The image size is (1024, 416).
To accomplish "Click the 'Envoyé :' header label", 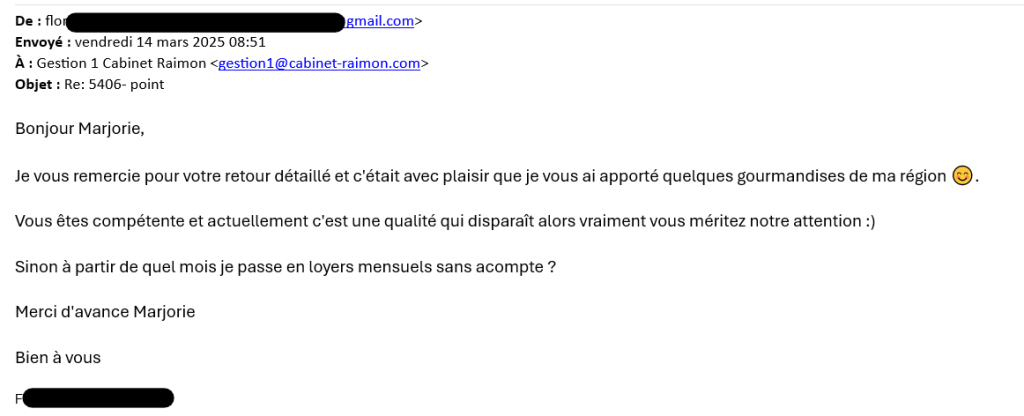I will click(43, 42).
